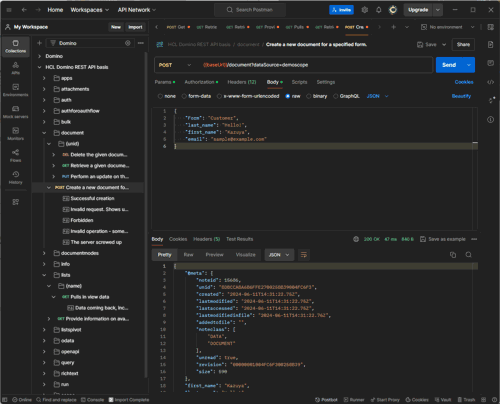Expand the Domino collection
Image resolution: width=500 pixels, height=404 pixels.
tap(39, 56)
